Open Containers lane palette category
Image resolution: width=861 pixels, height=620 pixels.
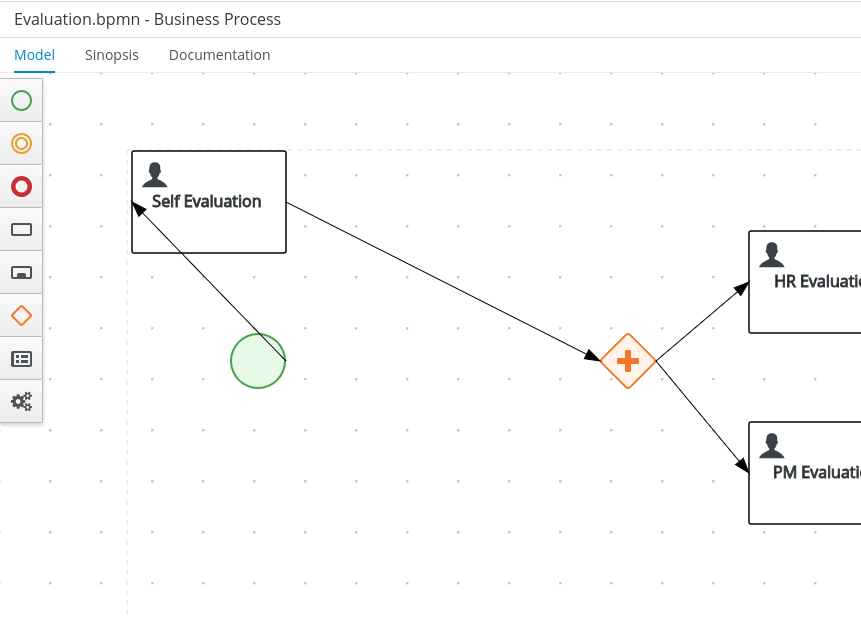(21, 358)
